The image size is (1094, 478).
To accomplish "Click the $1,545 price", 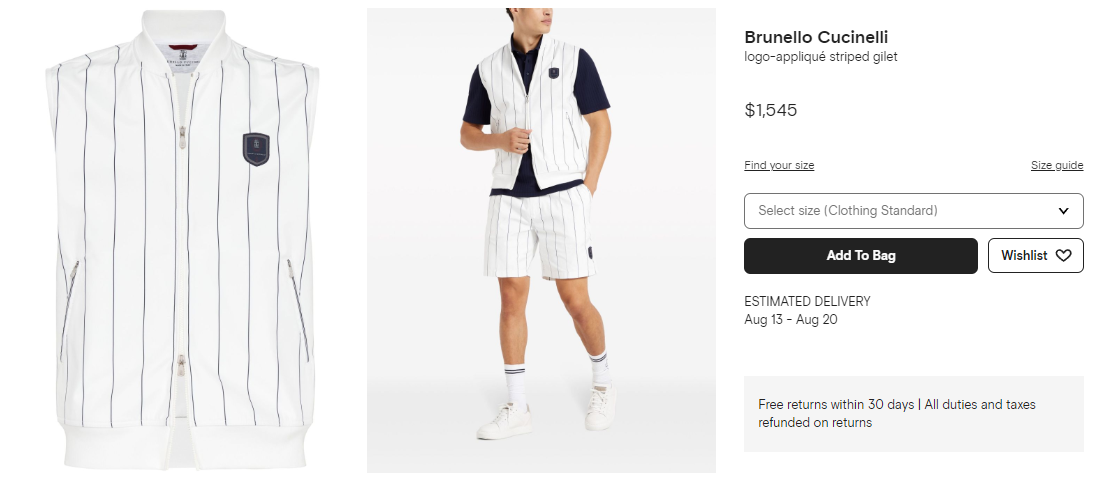I will coord(770,110).
